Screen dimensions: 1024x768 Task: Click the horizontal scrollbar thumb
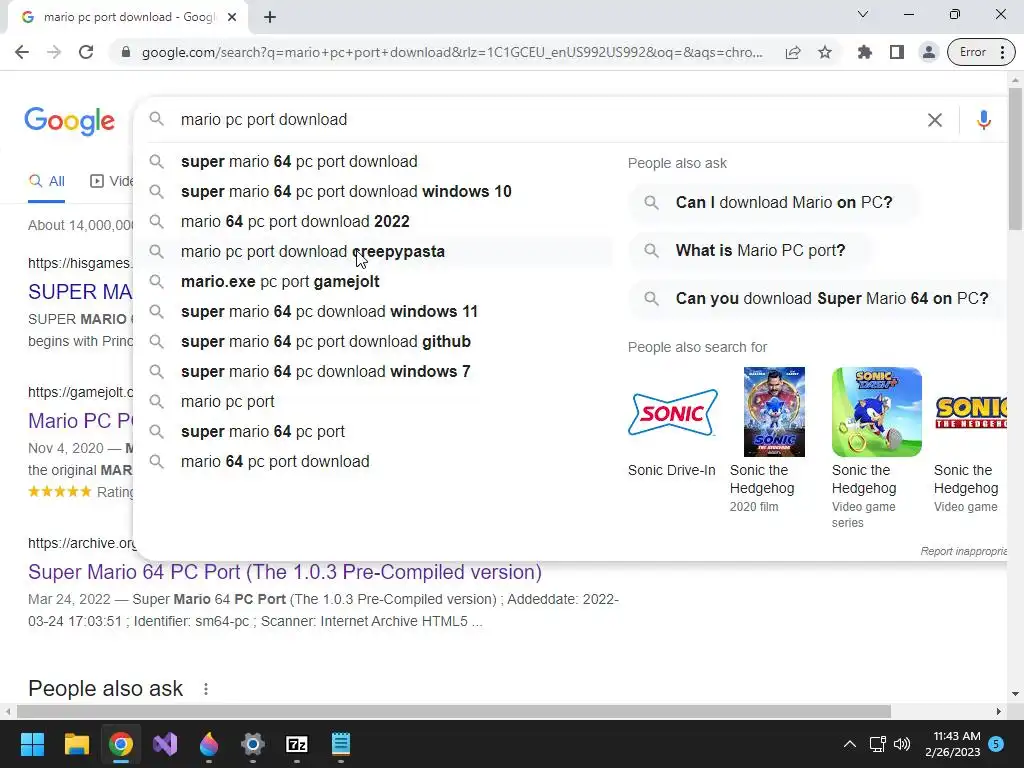coord(454,711)
